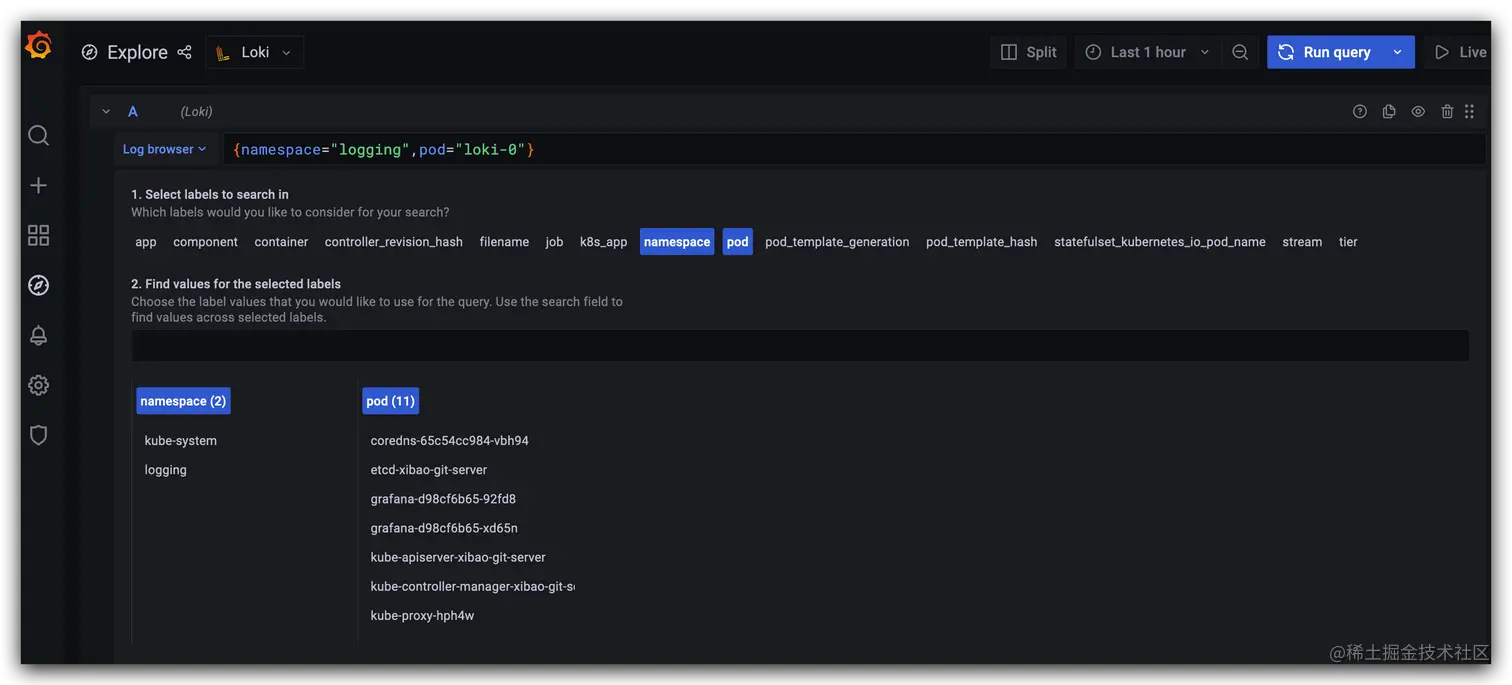
Task: Toggle the pod_template_hash label
Action: [x=981, y=242]
